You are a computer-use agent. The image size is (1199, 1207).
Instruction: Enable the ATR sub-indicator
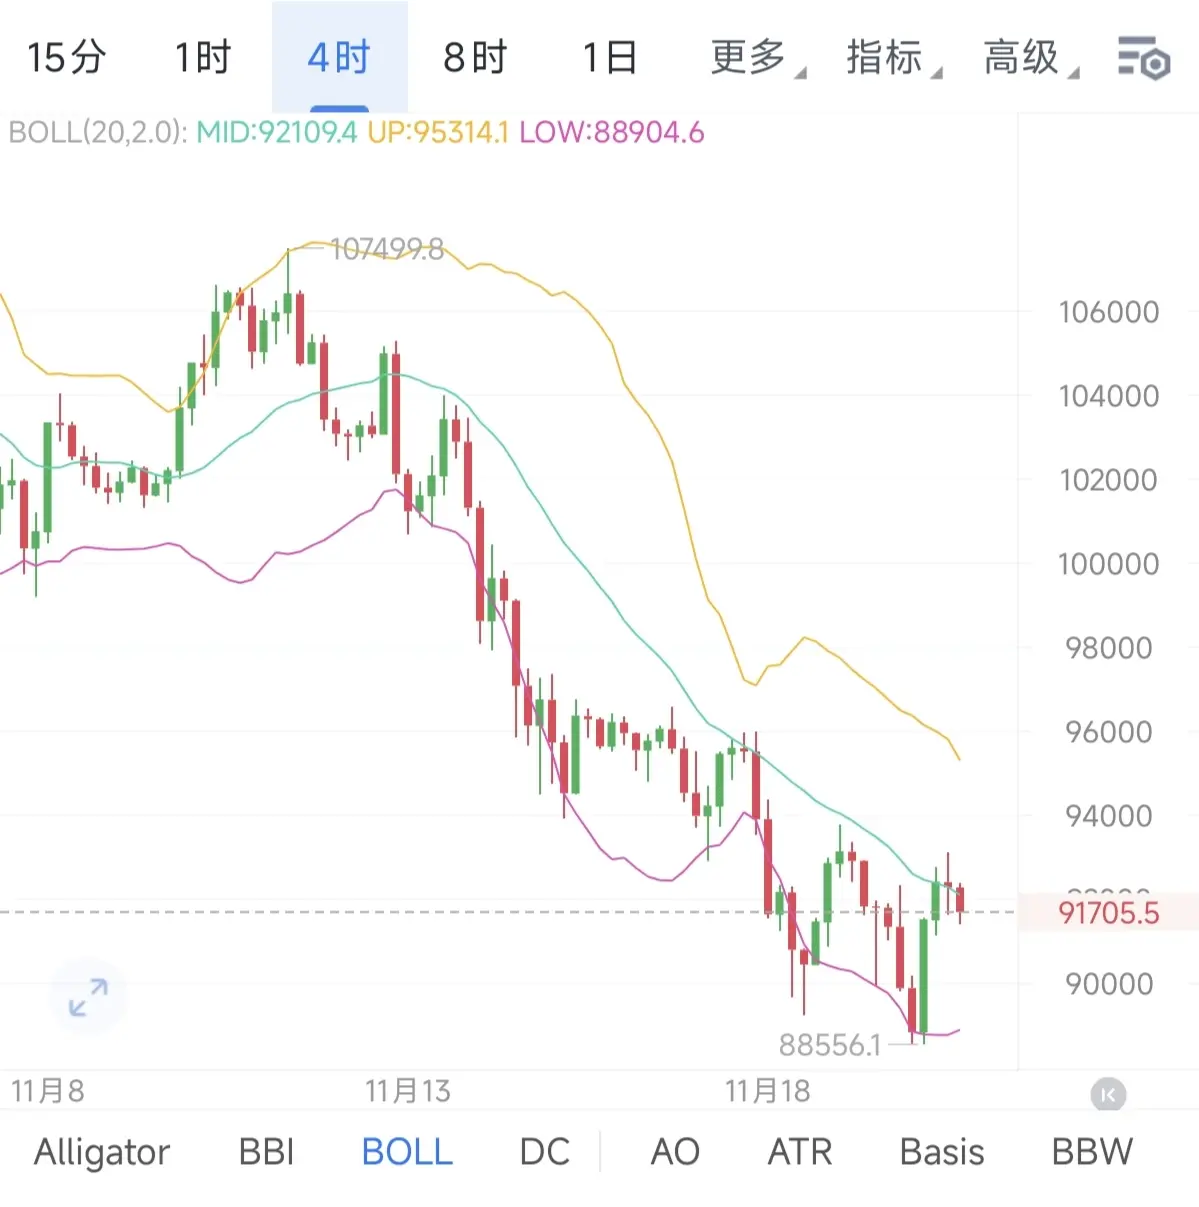point(800,1152)
